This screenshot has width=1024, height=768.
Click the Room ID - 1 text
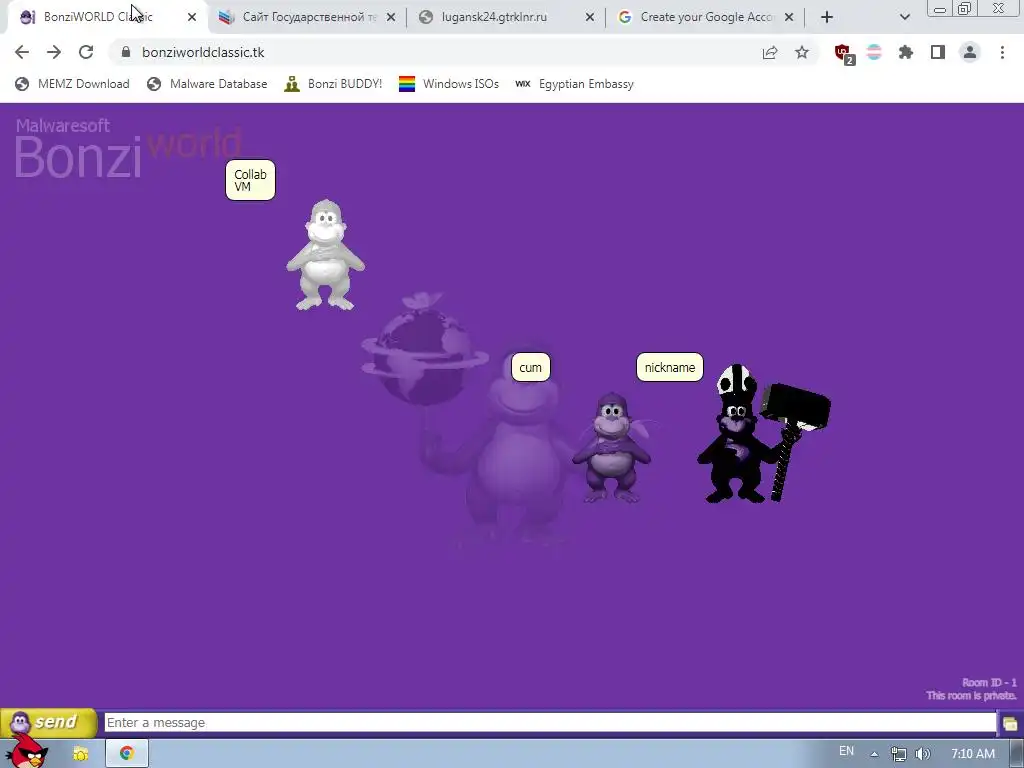[x=989, y=682]
